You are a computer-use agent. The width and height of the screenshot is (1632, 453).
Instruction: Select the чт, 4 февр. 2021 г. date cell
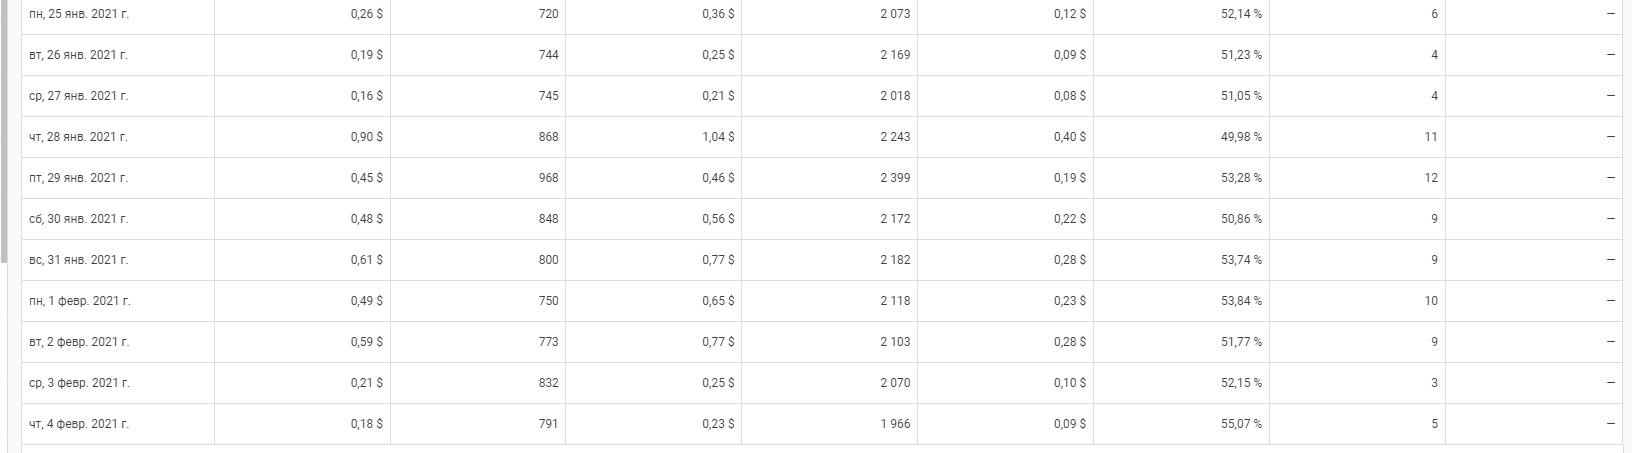tap(80, 424)
